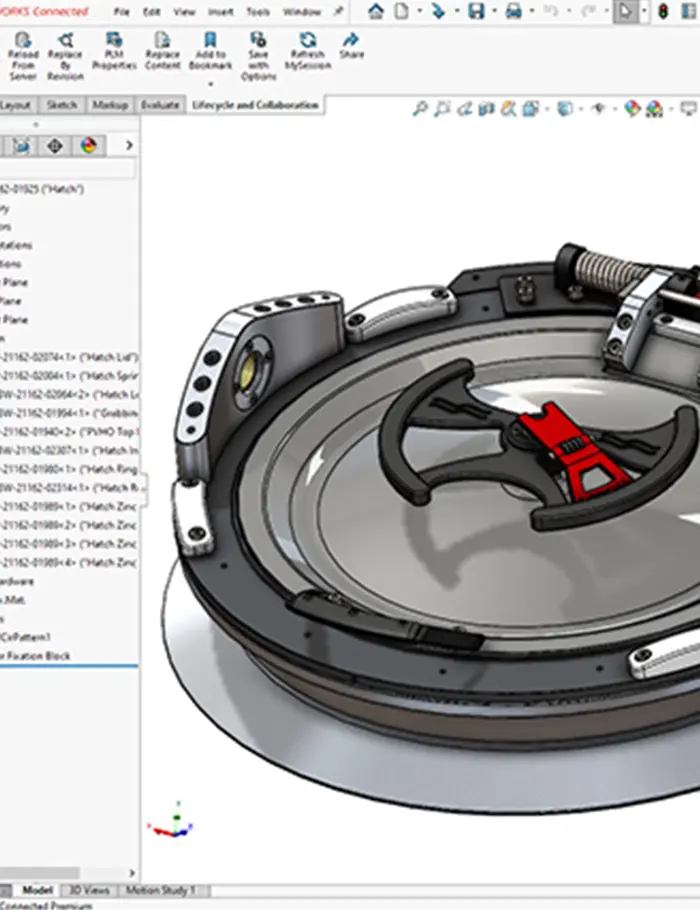Open the Motion Study 1 tab
This screenshot has width=700, height=910.
(x=160, y=890)
